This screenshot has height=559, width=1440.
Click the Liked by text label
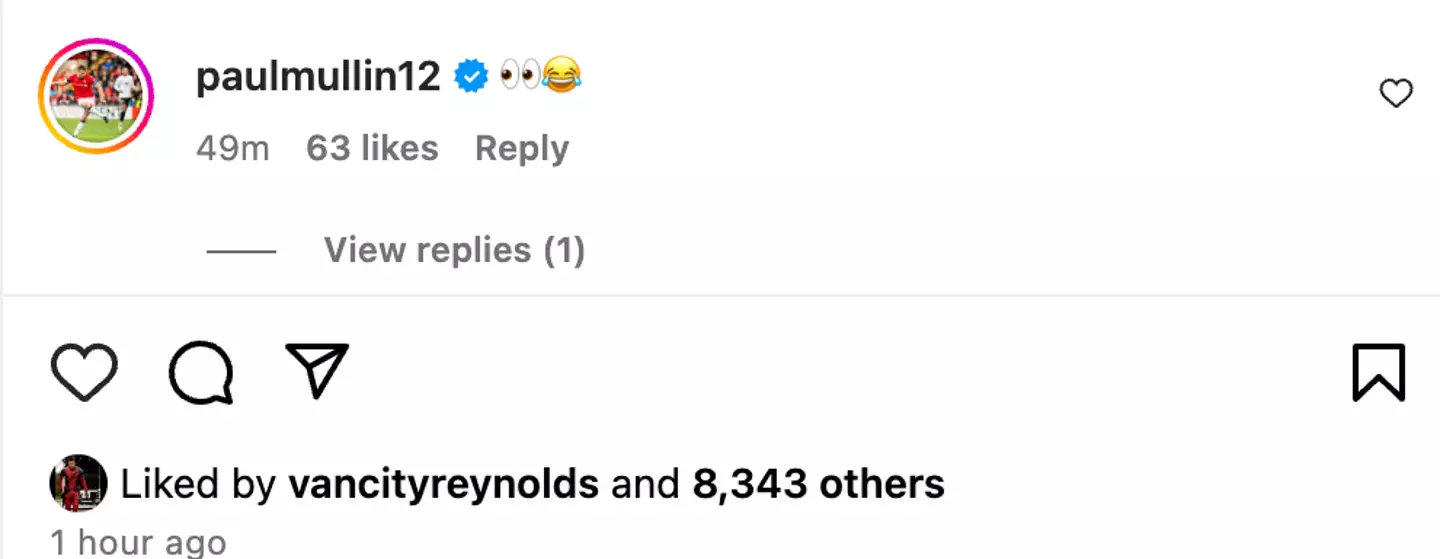point(198,485)
